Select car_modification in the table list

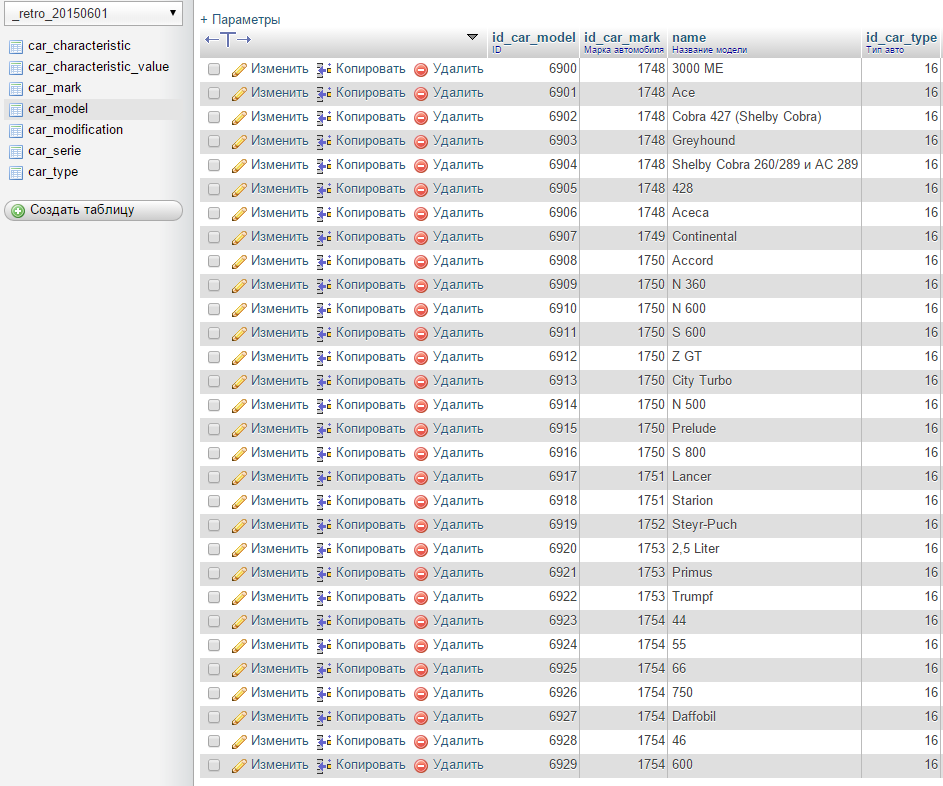pos(75,130)
